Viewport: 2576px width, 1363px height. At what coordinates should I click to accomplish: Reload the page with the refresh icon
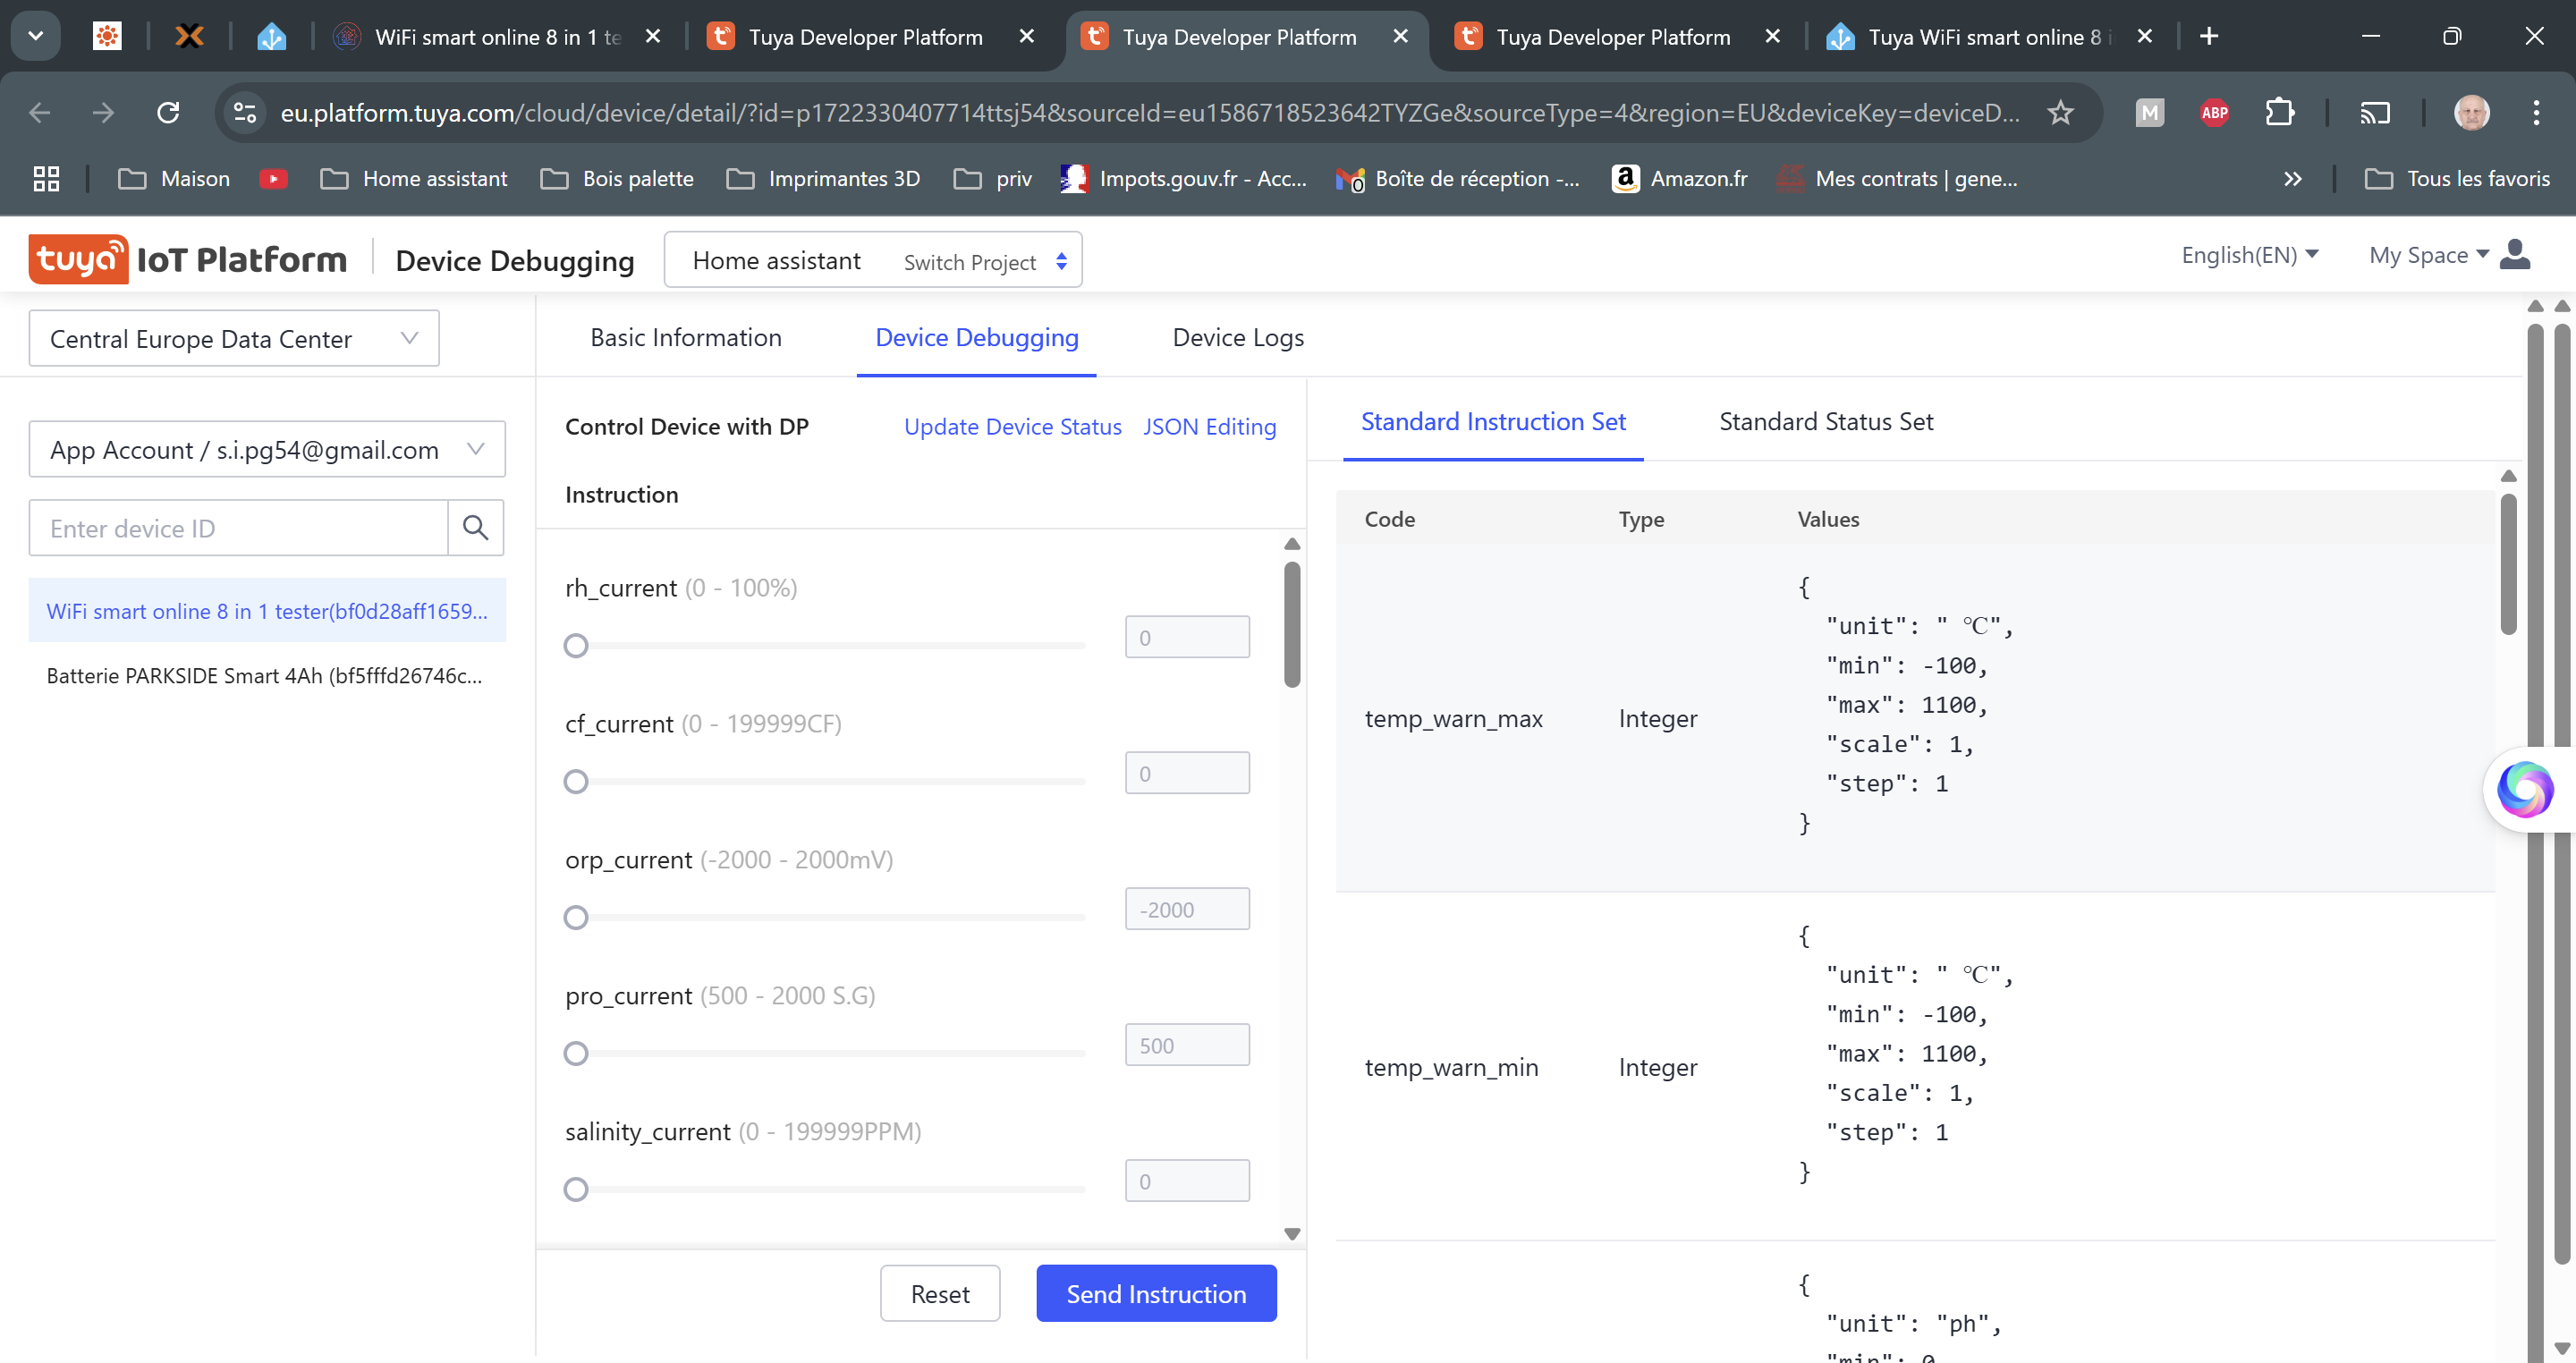click(168, 113)
